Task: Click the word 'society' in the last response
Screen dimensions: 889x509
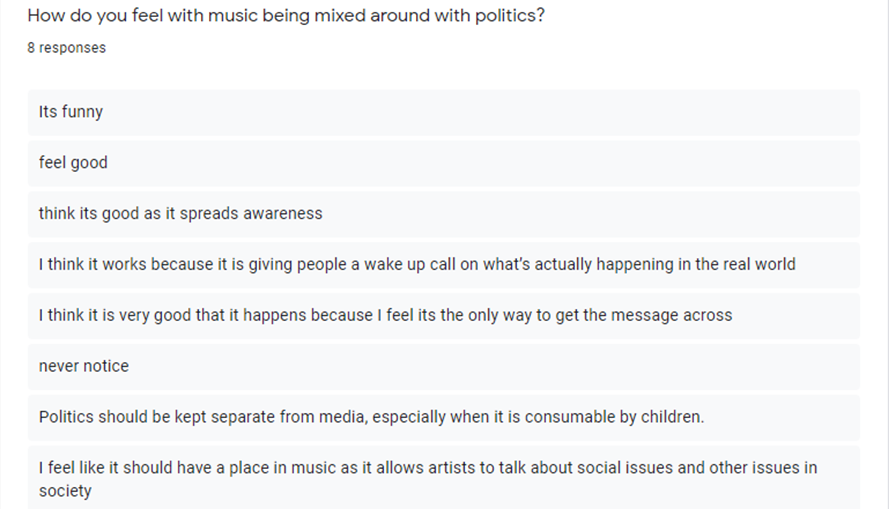Action: pos(65,491)
